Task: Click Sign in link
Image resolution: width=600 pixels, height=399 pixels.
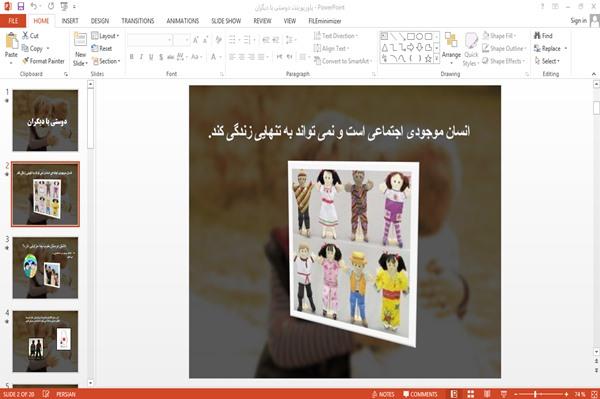Action: point(578,21)
